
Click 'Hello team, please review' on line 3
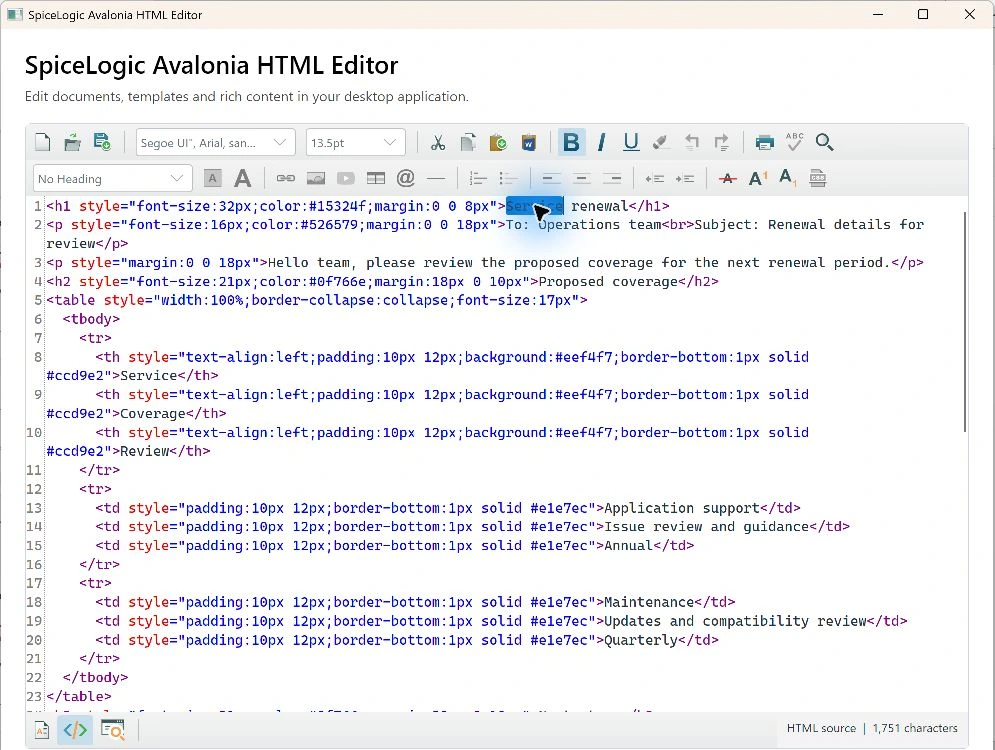pyautogui.click(x=370, y=263)
